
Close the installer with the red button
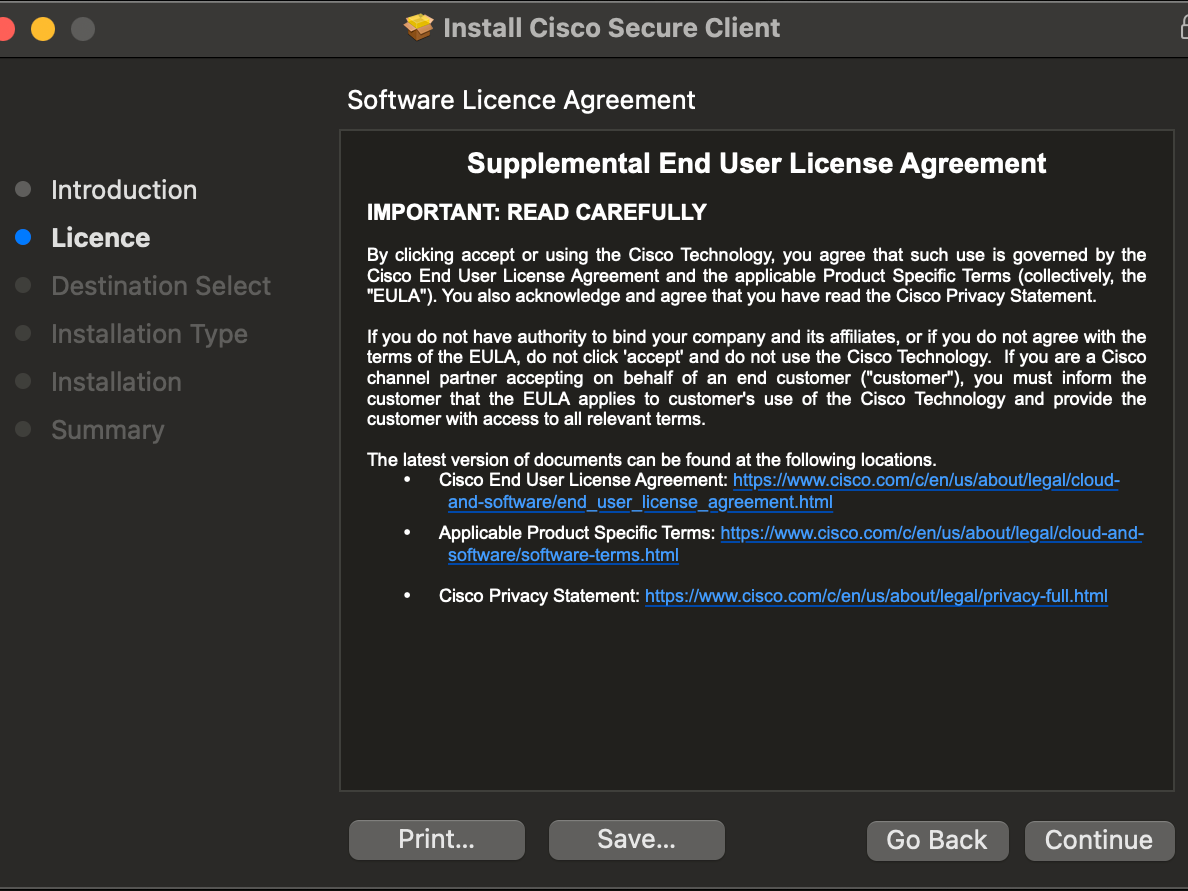[x=5, y=29]
